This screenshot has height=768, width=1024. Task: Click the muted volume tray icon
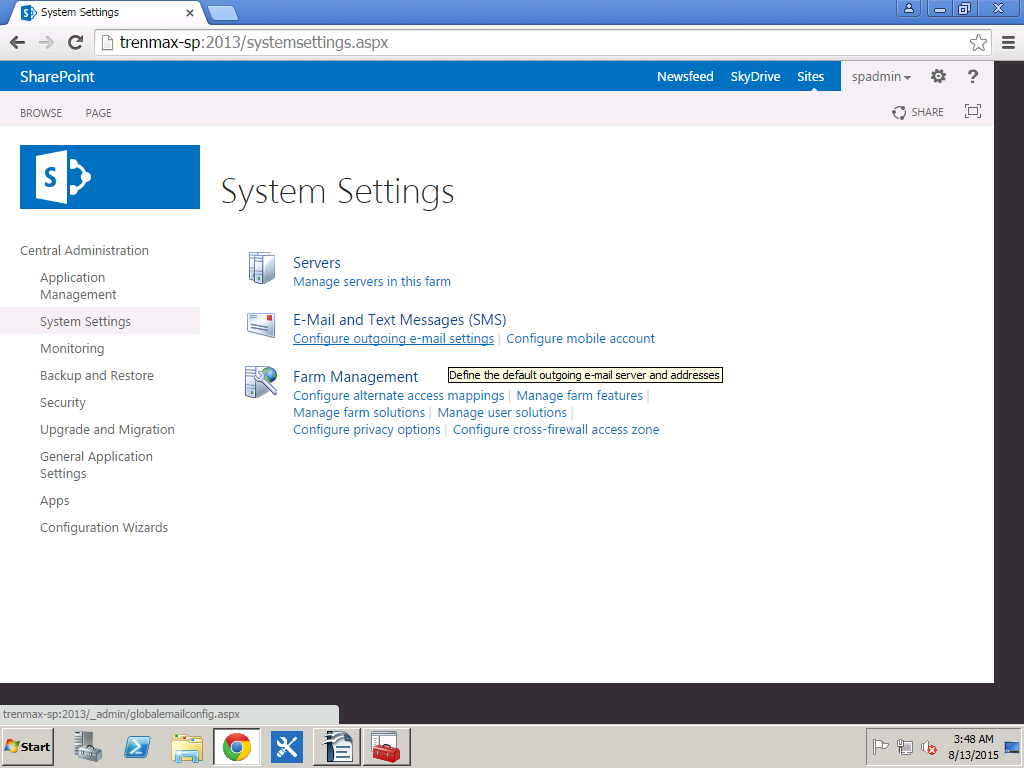click(x=929, y=746)
